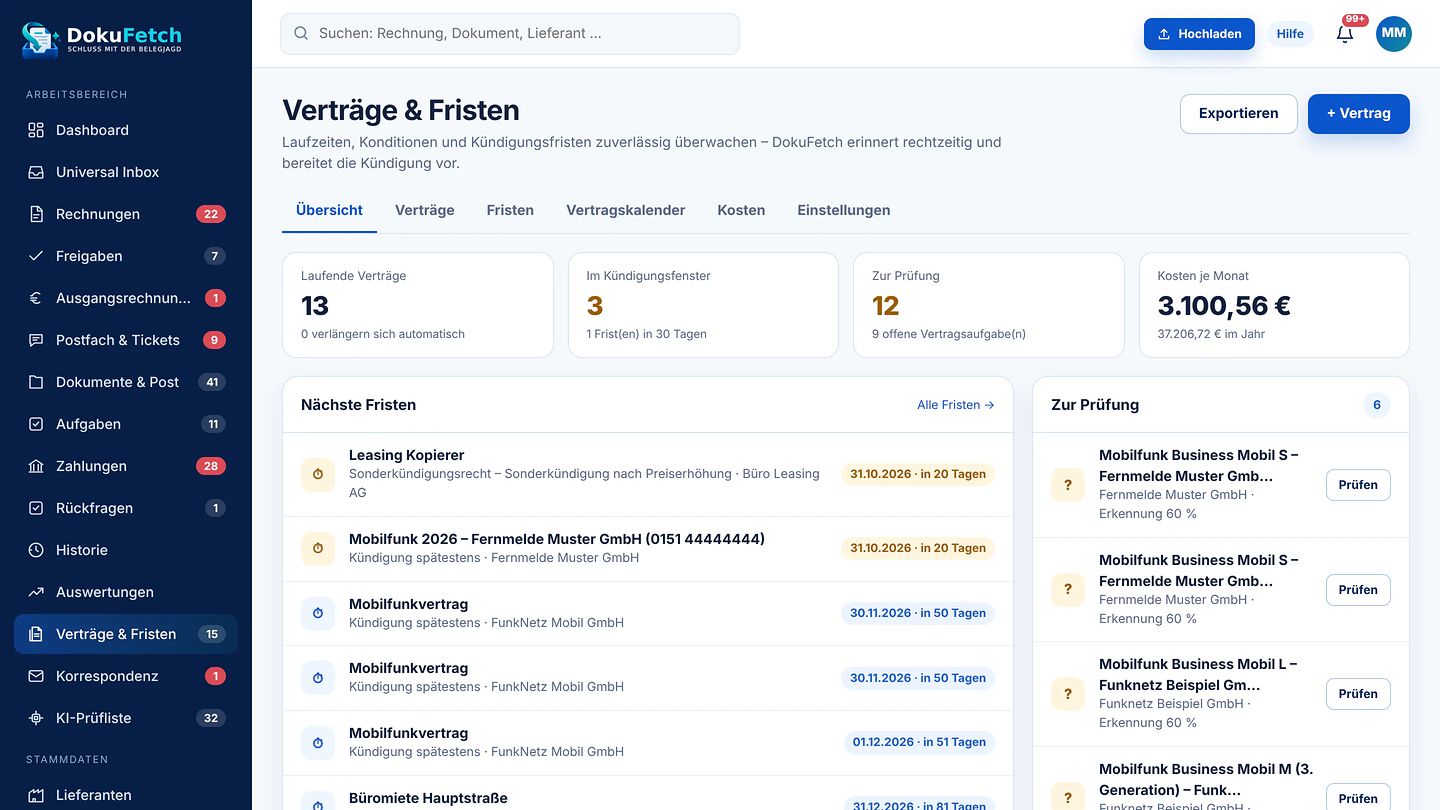The width and height of the screenshot is (1440, 810).
Task: Select the Rechnungen document icon
Action: [x=36, y=214]
